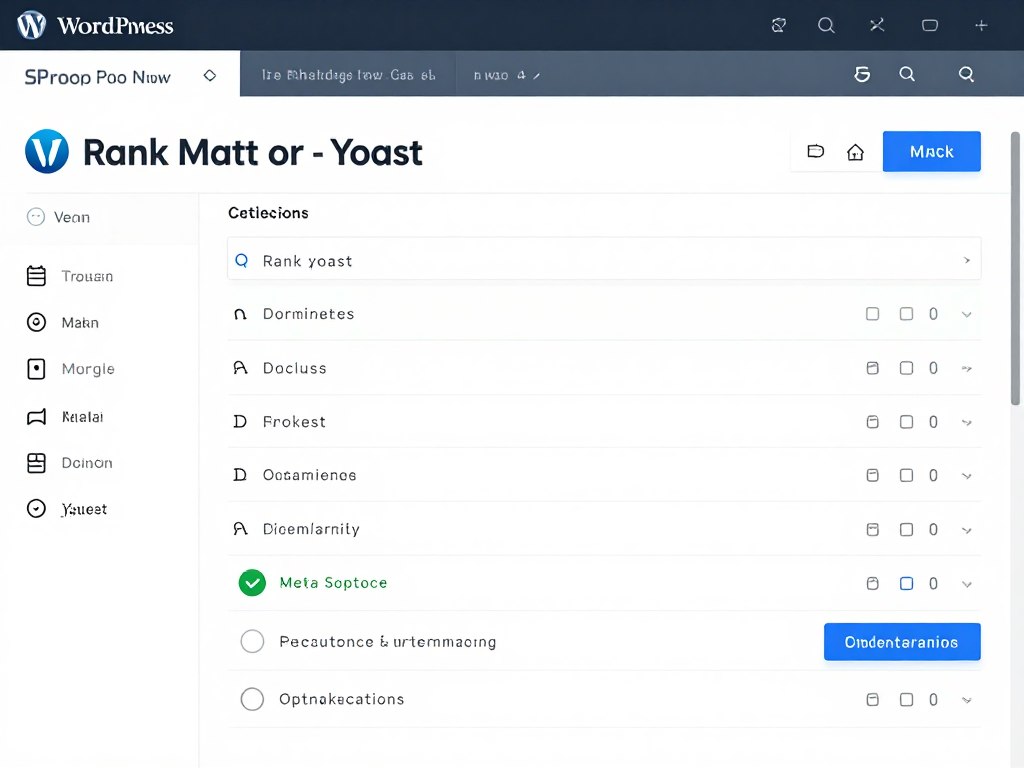Click the icon left of Dicemlarnity
1024x768 pixels.
click(240, 528)
